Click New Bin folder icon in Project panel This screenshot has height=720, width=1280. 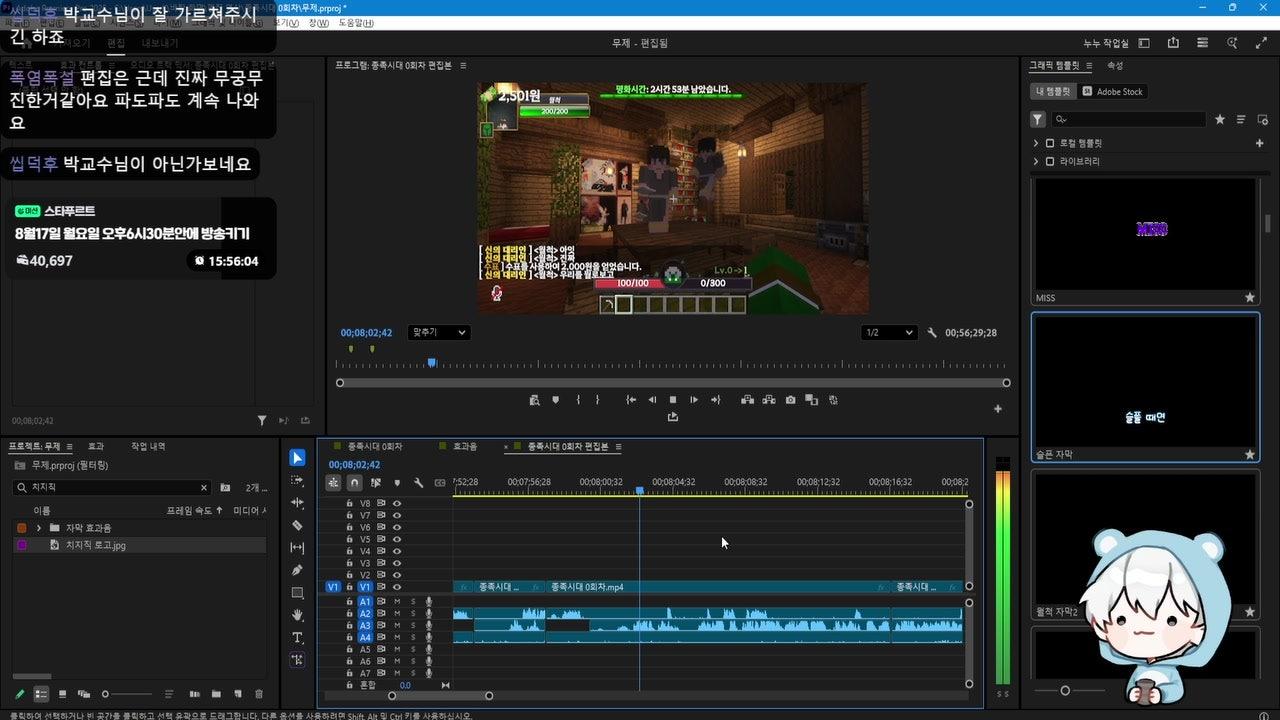[217, 694]
